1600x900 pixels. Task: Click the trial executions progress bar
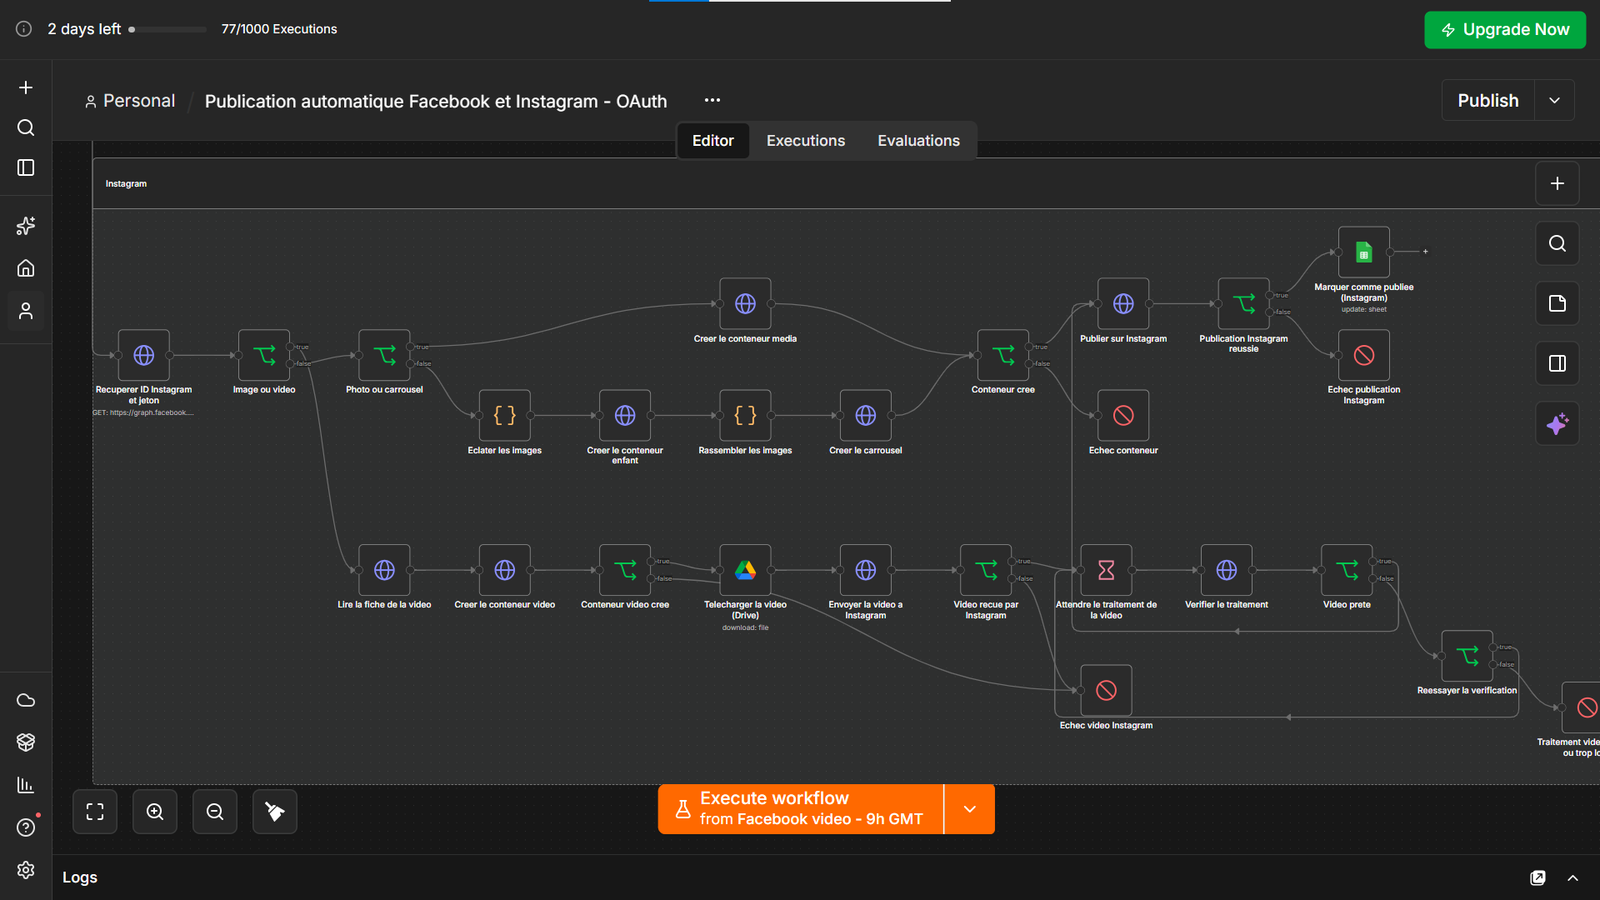pyautogui.click(x=168, y=29)
